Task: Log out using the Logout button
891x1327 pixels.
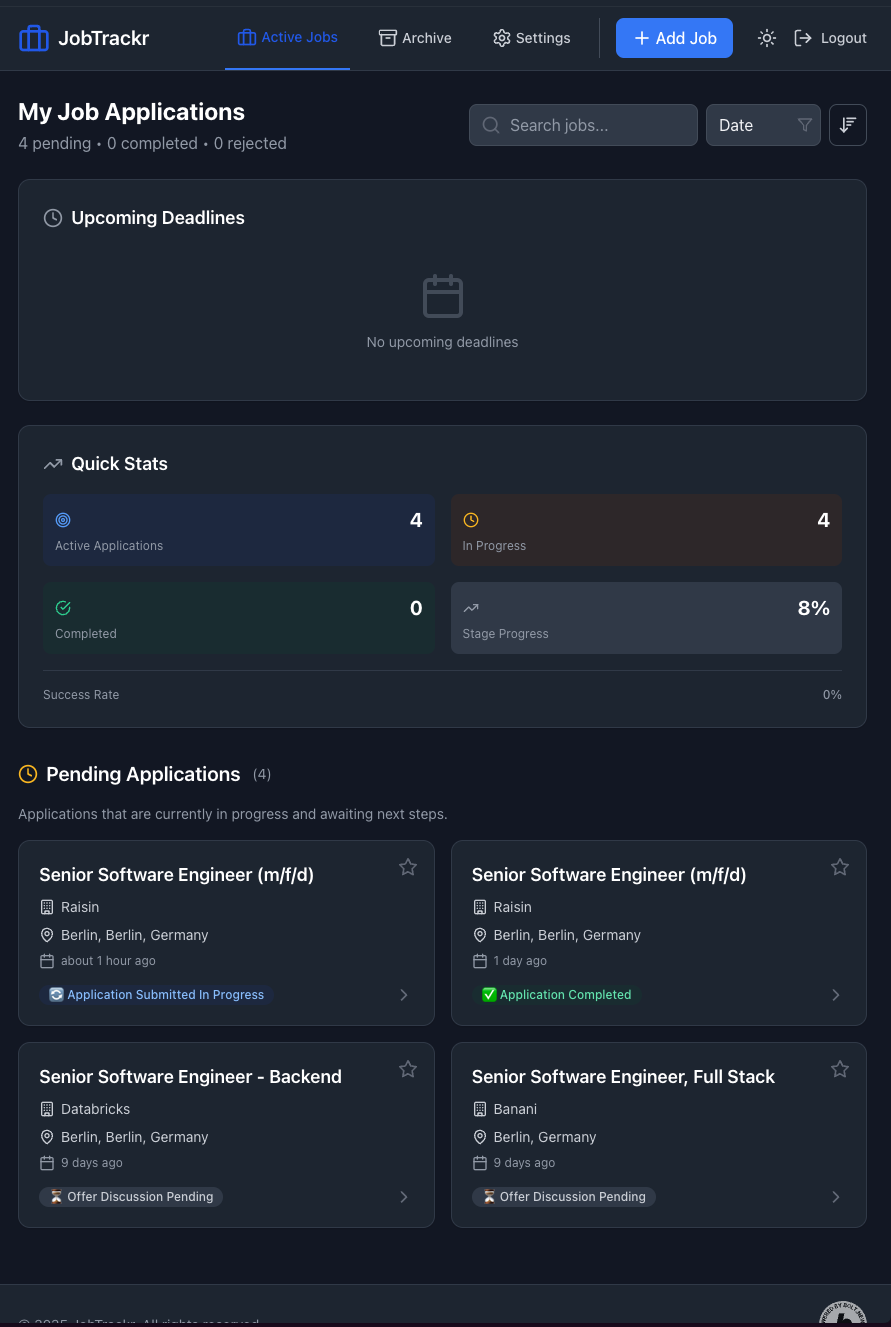Action: pos(831,38)
